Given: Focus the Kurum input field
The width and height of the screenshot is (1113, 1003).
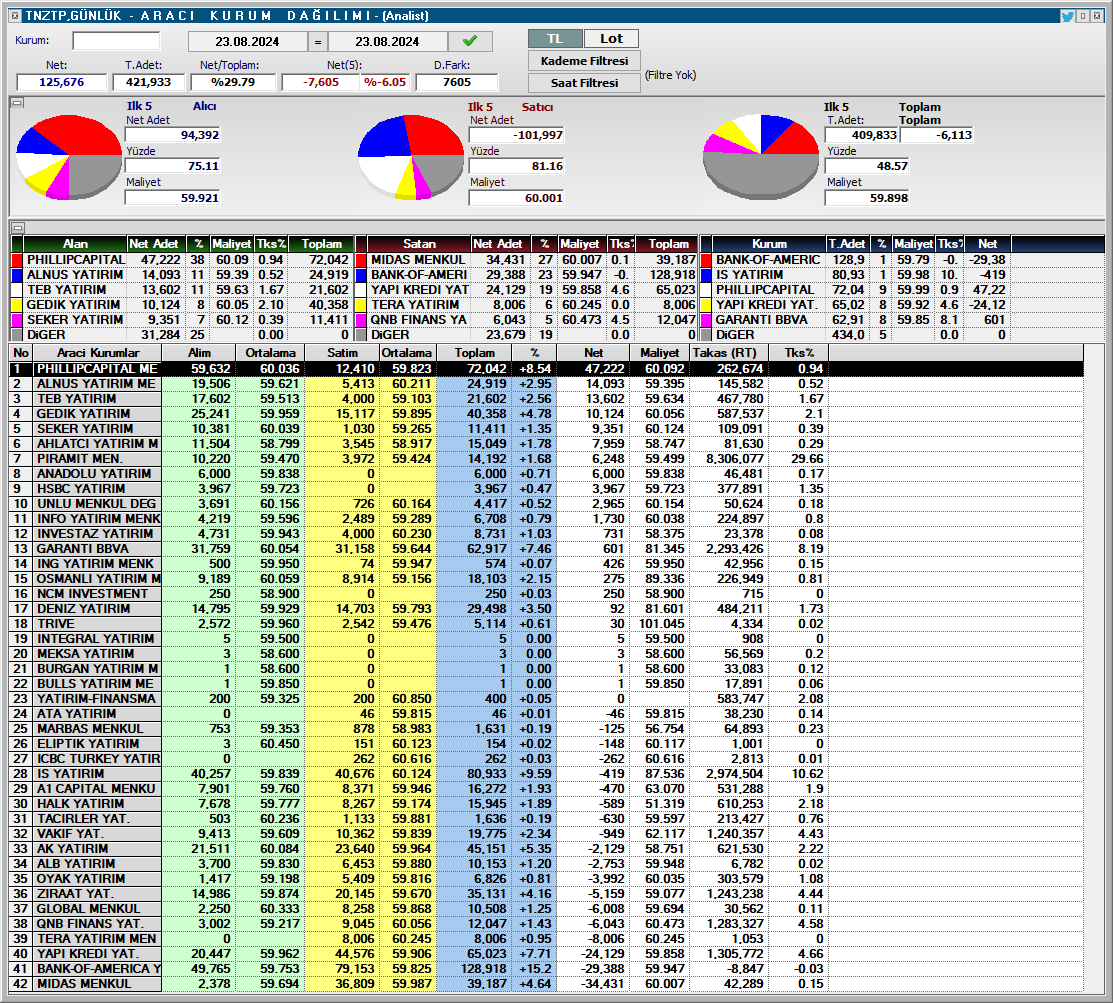Looking at the screenshot, I should coord(116,41).
